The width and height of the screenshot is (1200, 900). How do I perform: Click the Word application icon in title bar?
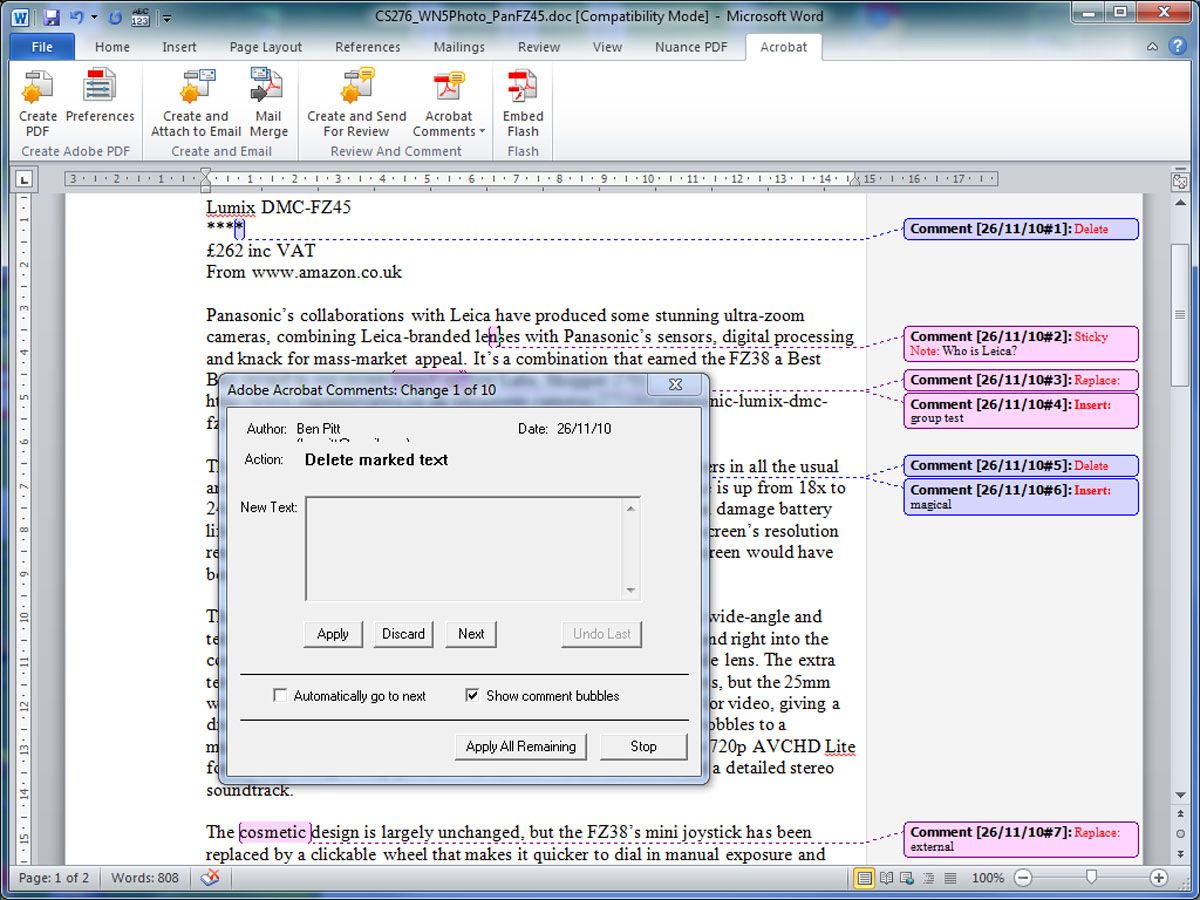tap(22, 17)
